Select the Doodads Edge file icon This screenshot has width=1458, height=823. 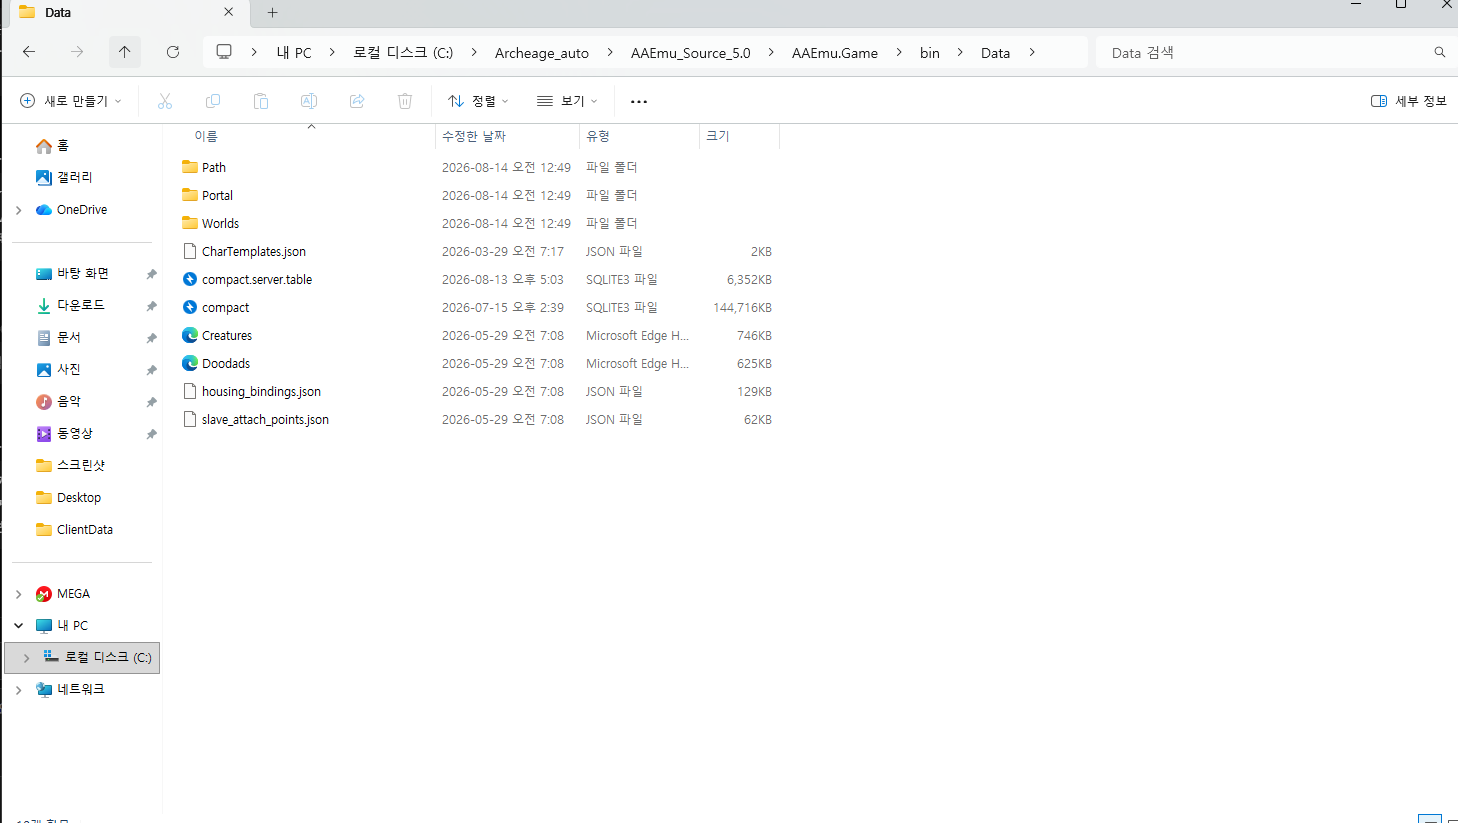pyautogui.click(x=190, y=363)
